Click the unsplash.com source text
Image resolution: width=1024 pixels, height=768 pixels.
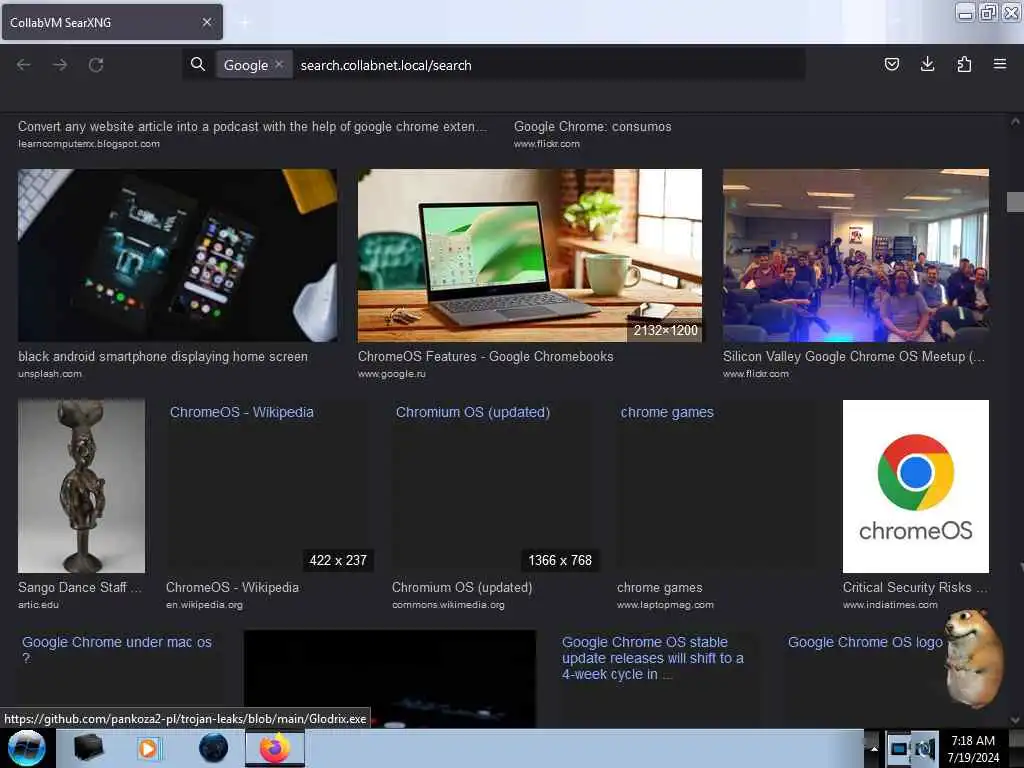point(50,374)
